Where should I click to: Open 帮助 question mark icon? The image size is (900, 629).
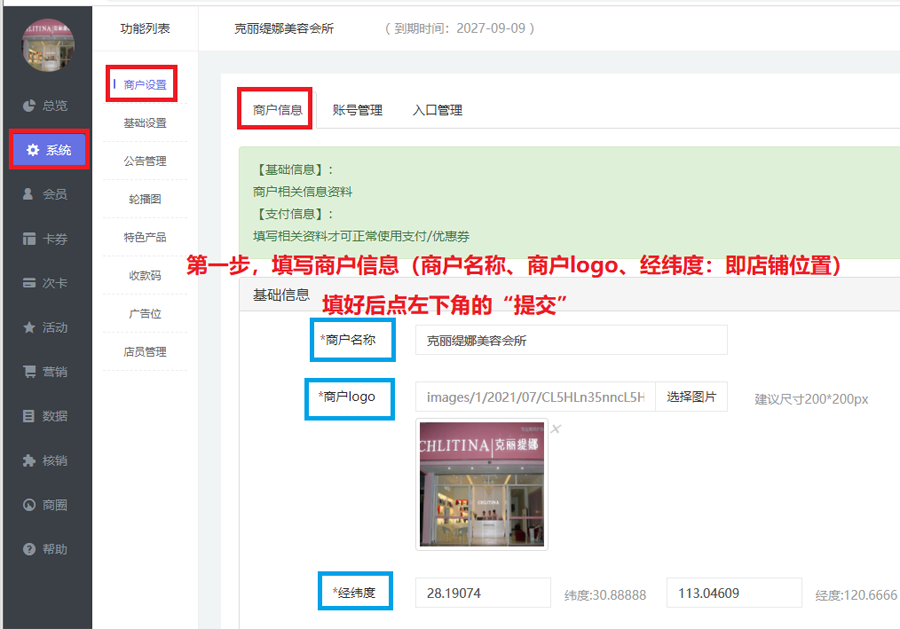[x=29, y=549]
